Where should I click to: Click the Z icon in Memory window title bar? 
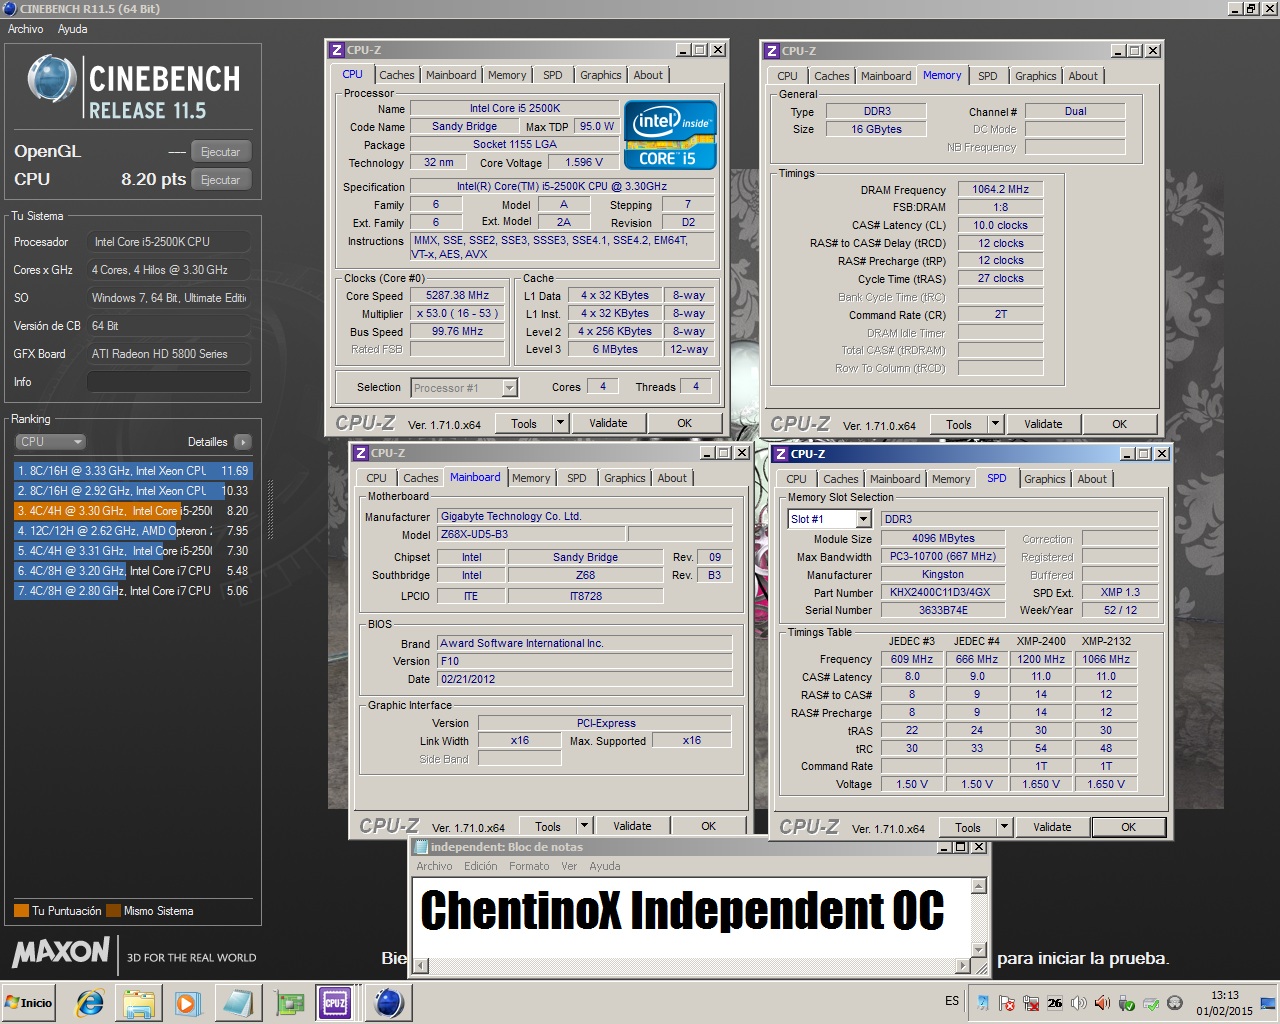pyautogui.click(x=771, y=51)
